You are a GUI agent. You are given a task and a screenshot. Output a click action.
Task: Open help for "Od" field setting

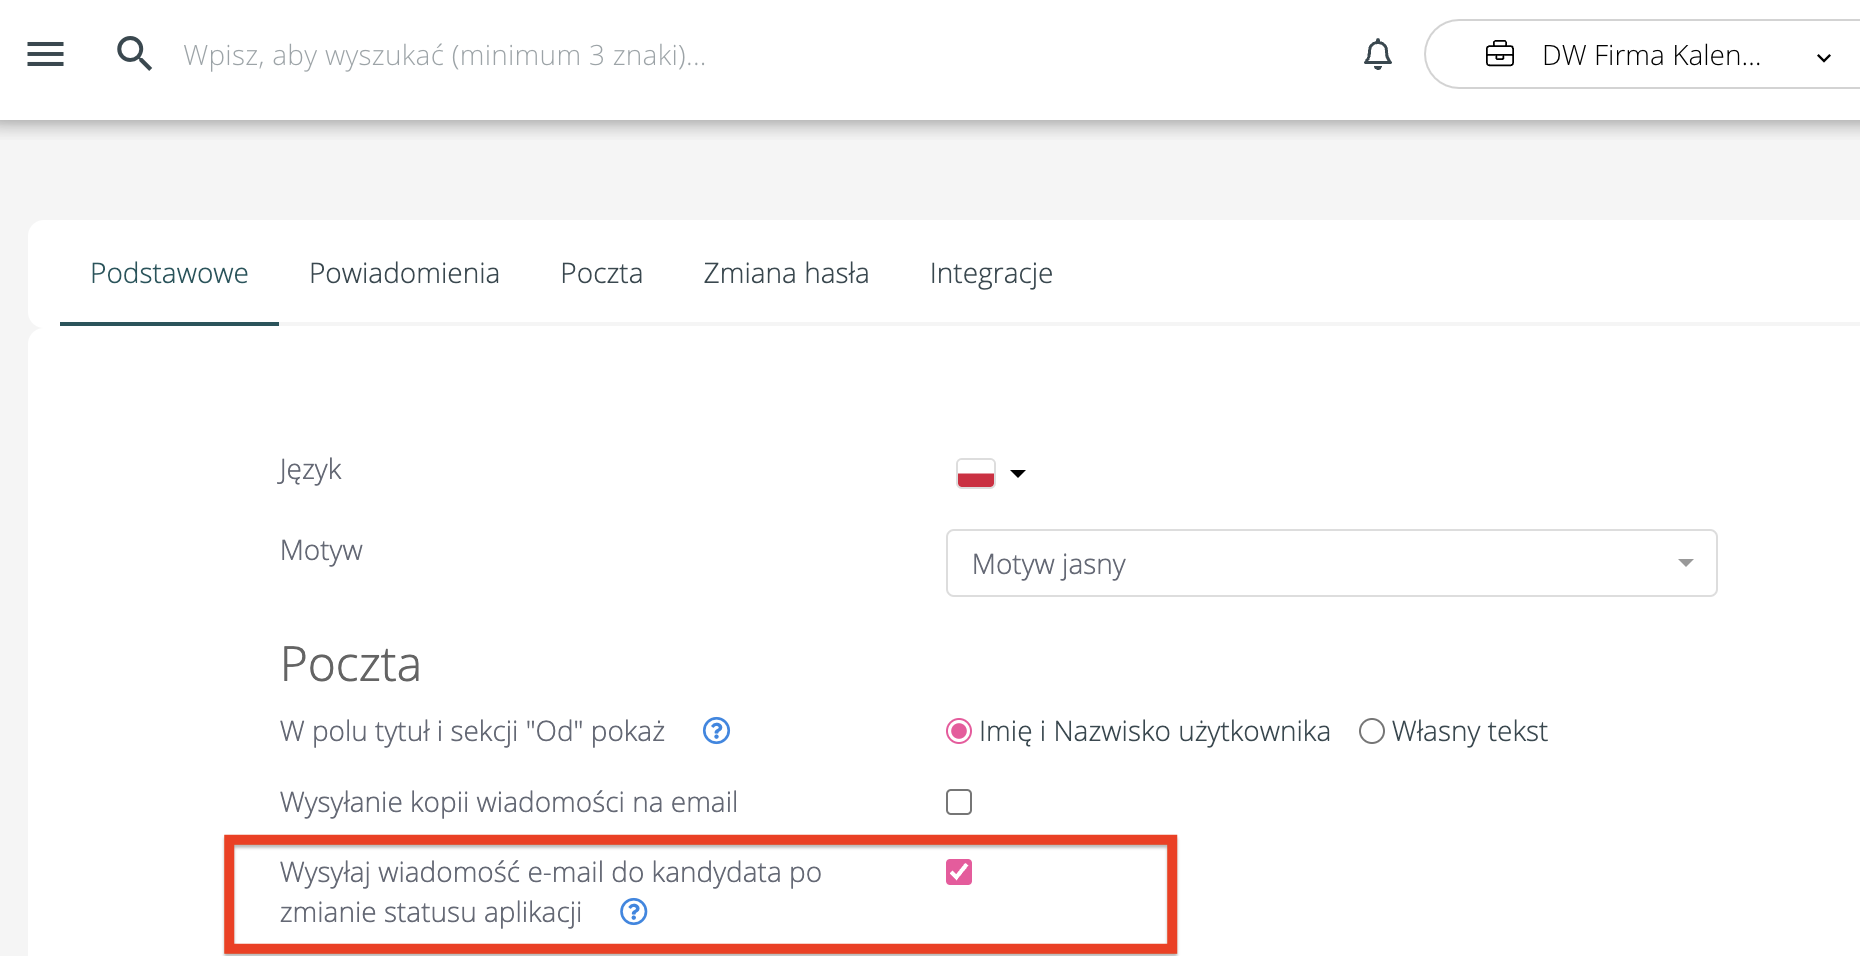coord(716,731)
